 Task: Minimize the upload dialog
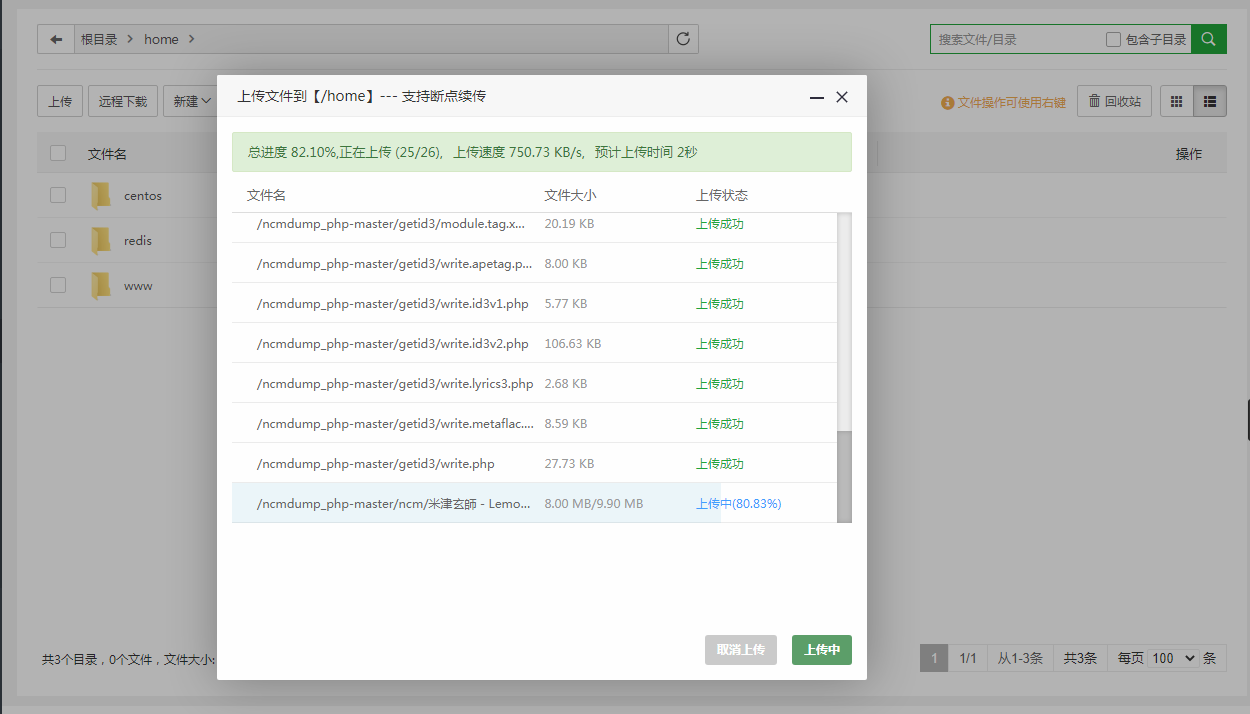click(817, 97)
